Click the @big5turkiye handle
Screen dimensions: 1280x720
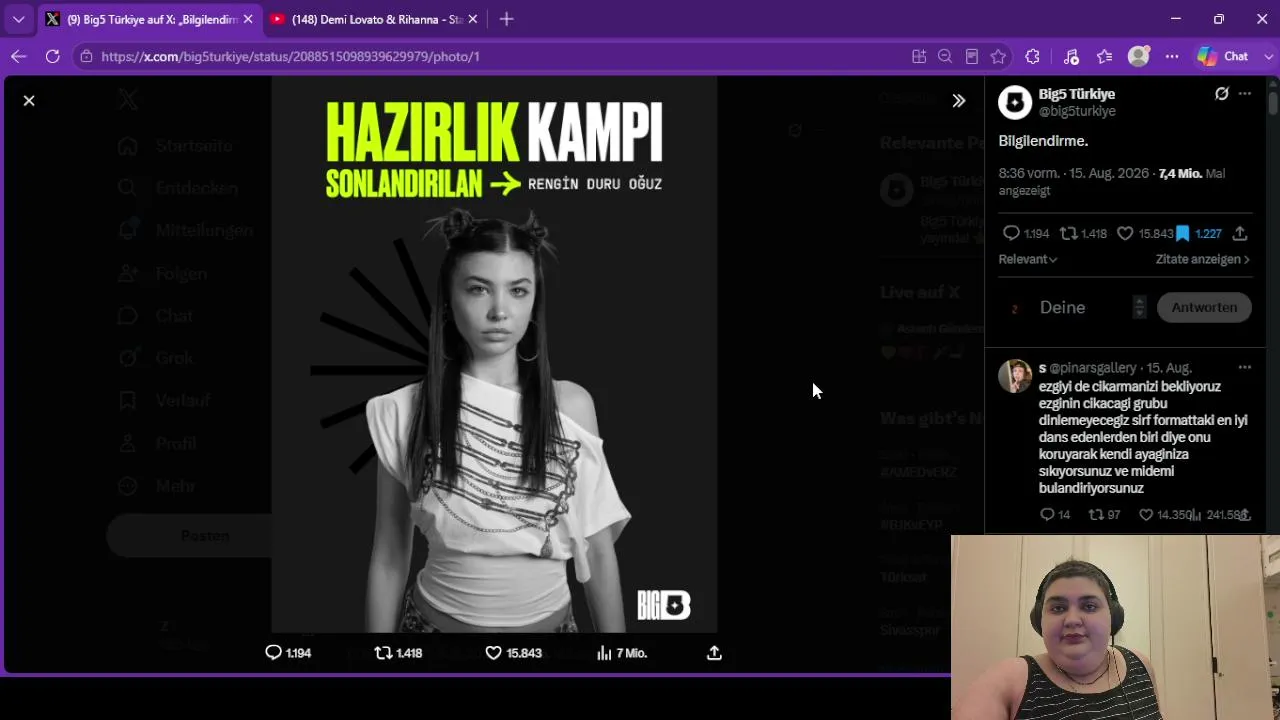click(x=1077, y=111)
